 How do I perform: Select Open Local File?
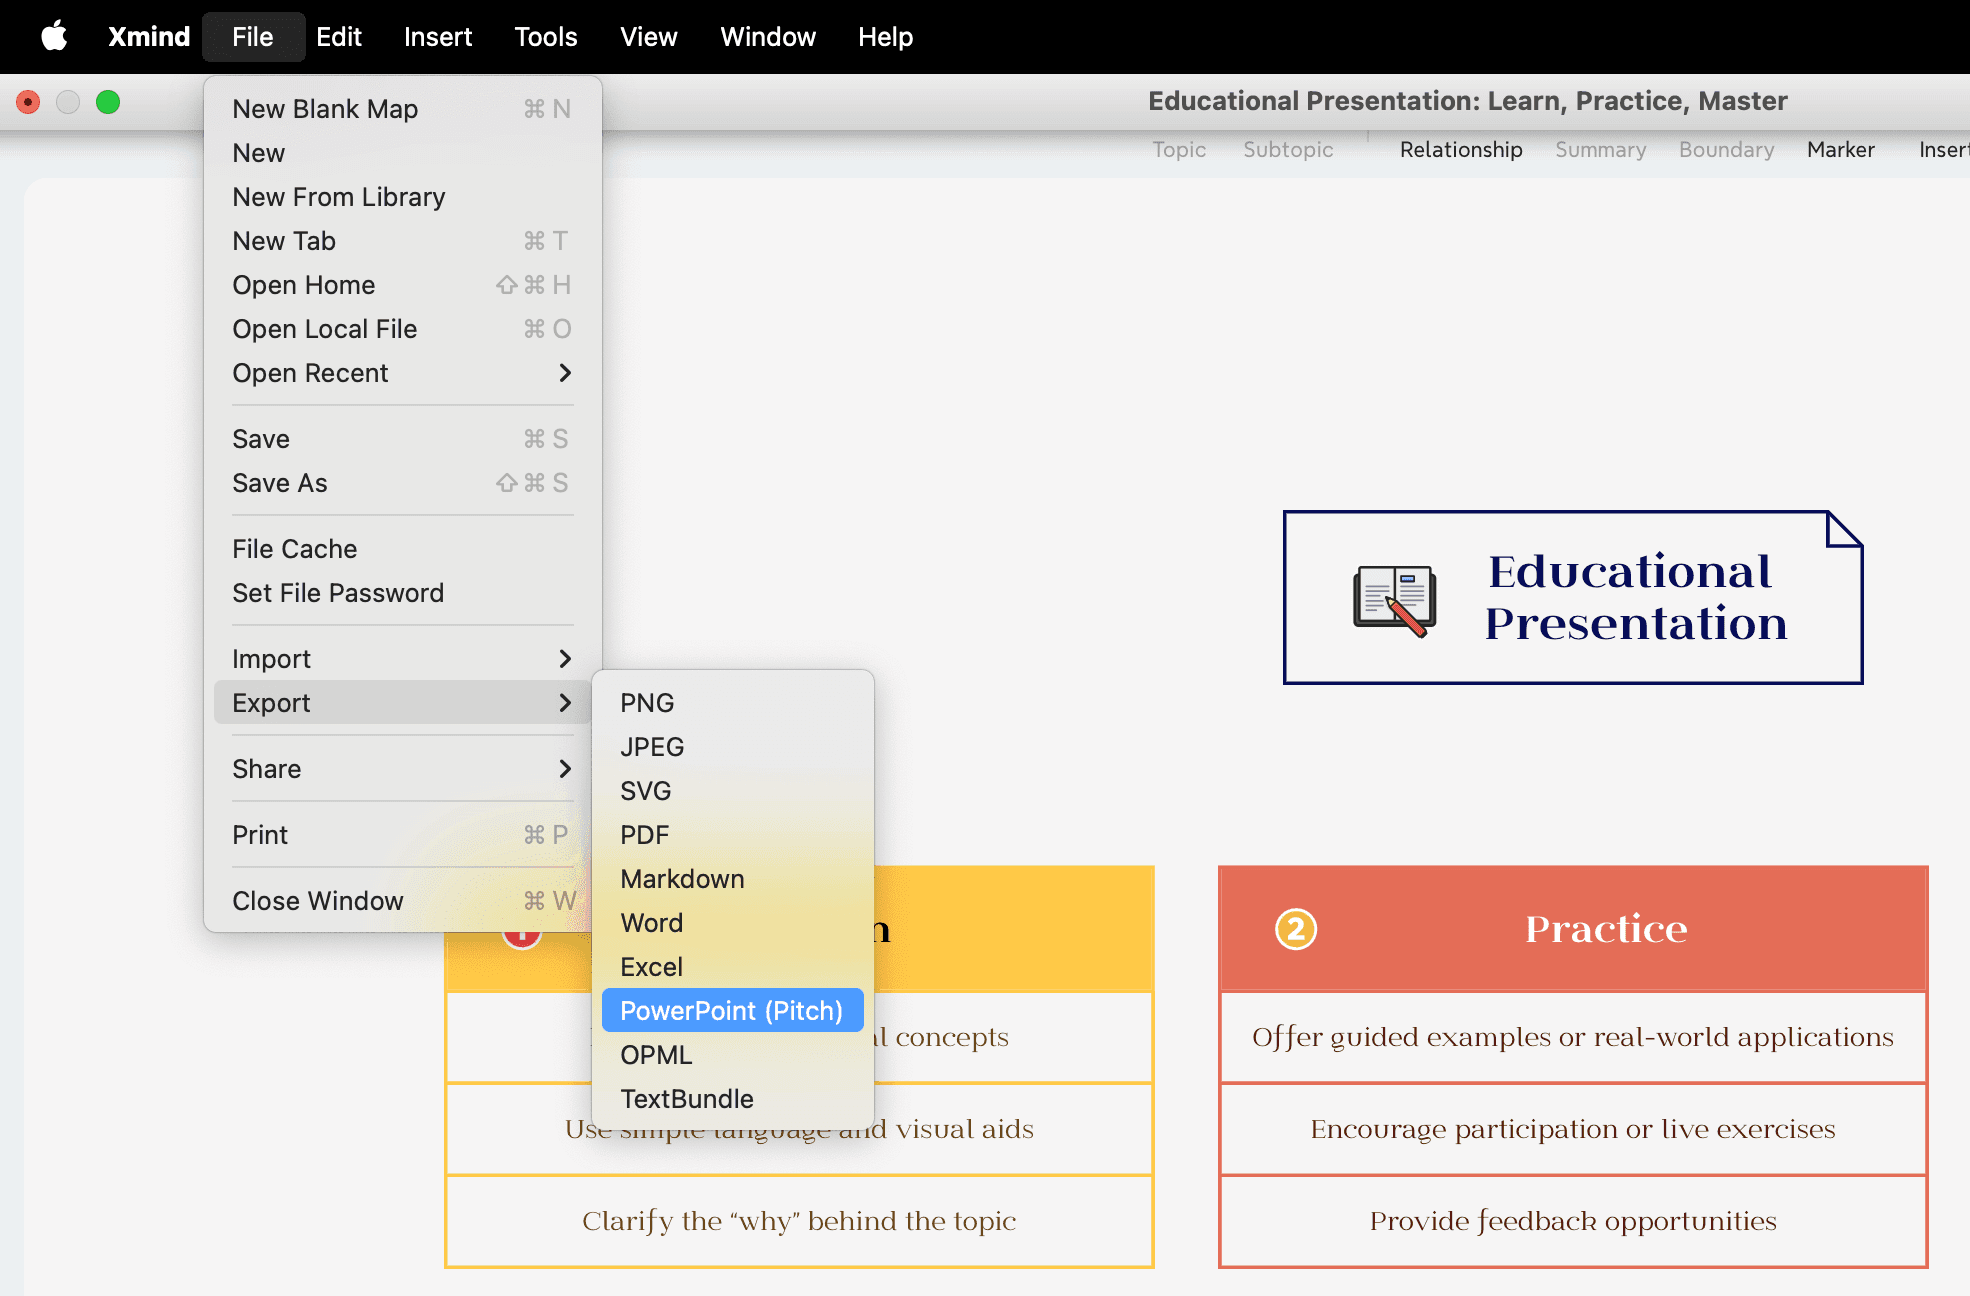[402, 329]
